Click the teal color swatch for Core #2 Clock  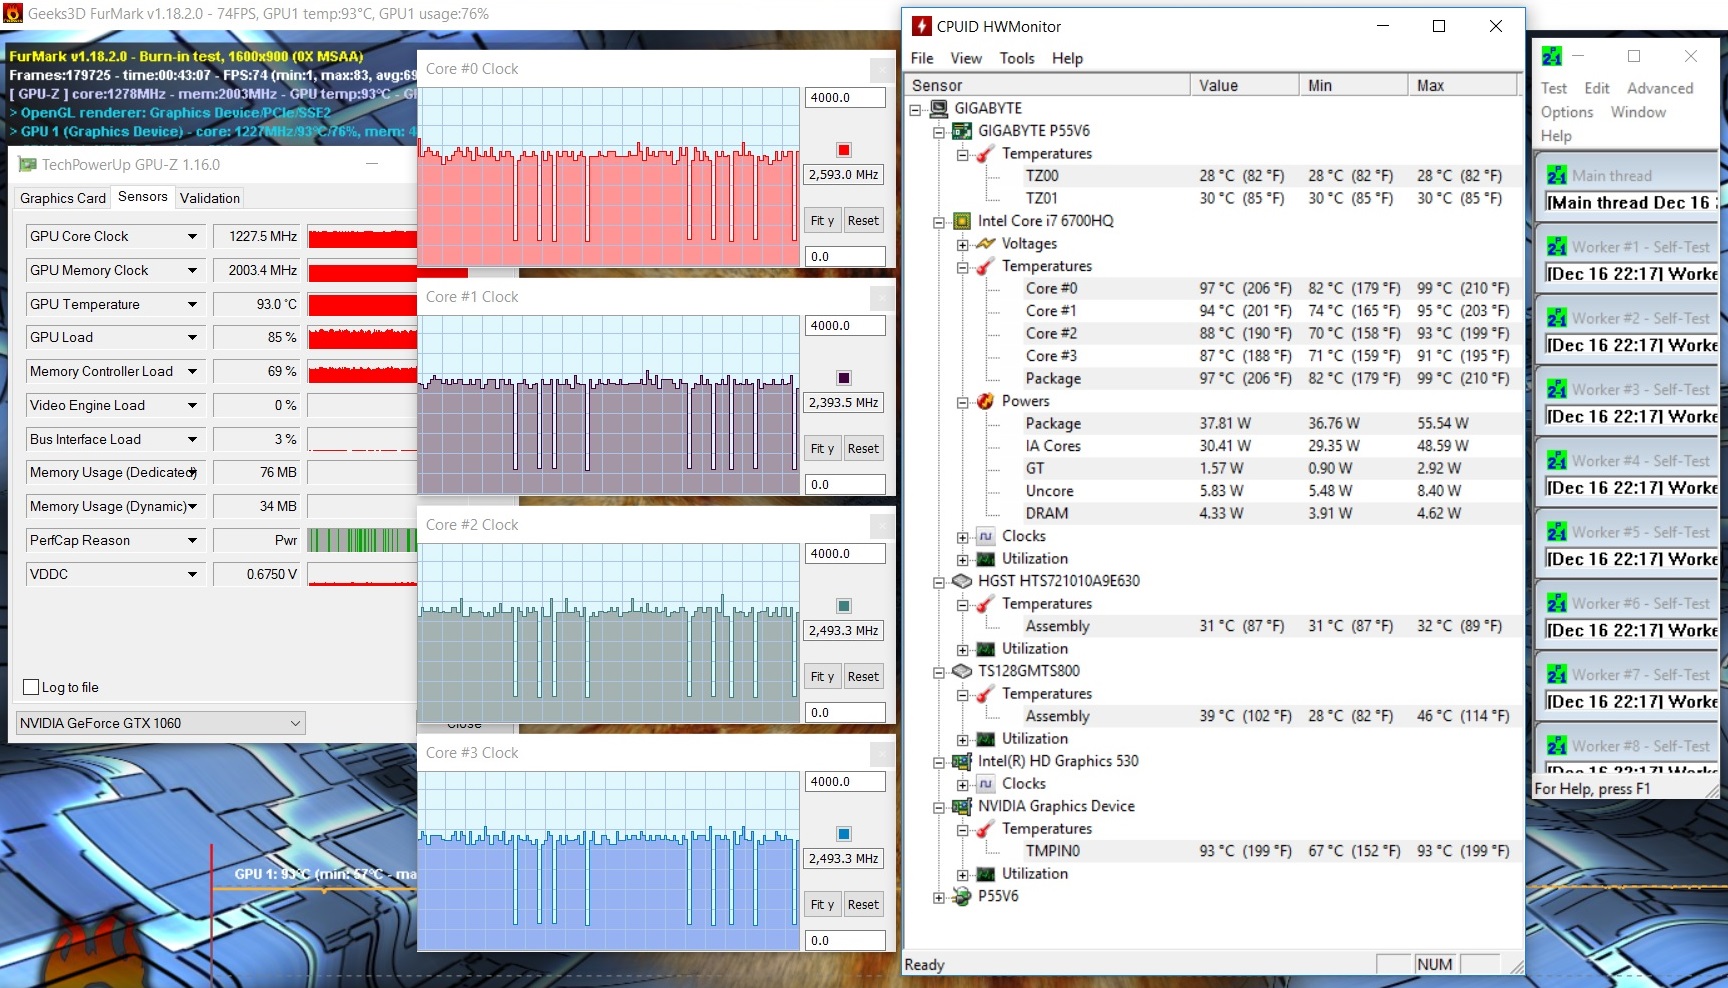[x=844, y=606]
